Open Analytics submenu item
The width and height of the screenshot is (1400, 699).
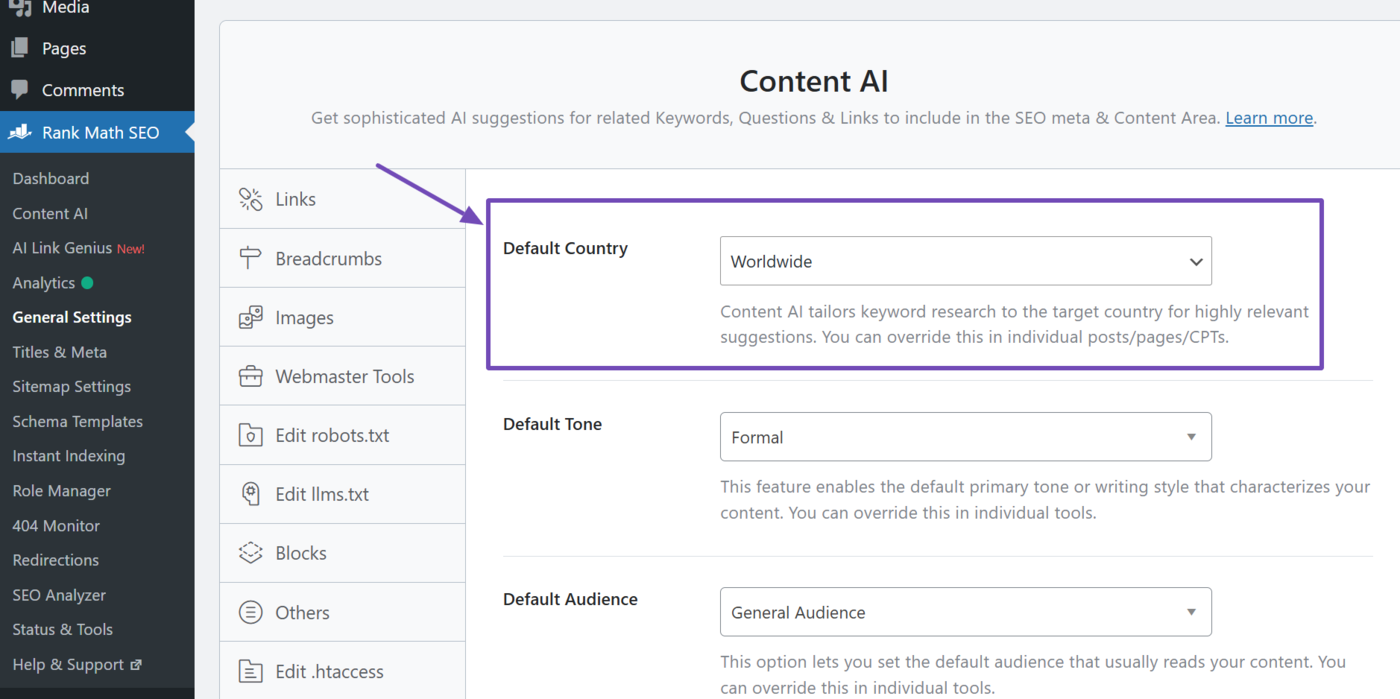point(44,283)
